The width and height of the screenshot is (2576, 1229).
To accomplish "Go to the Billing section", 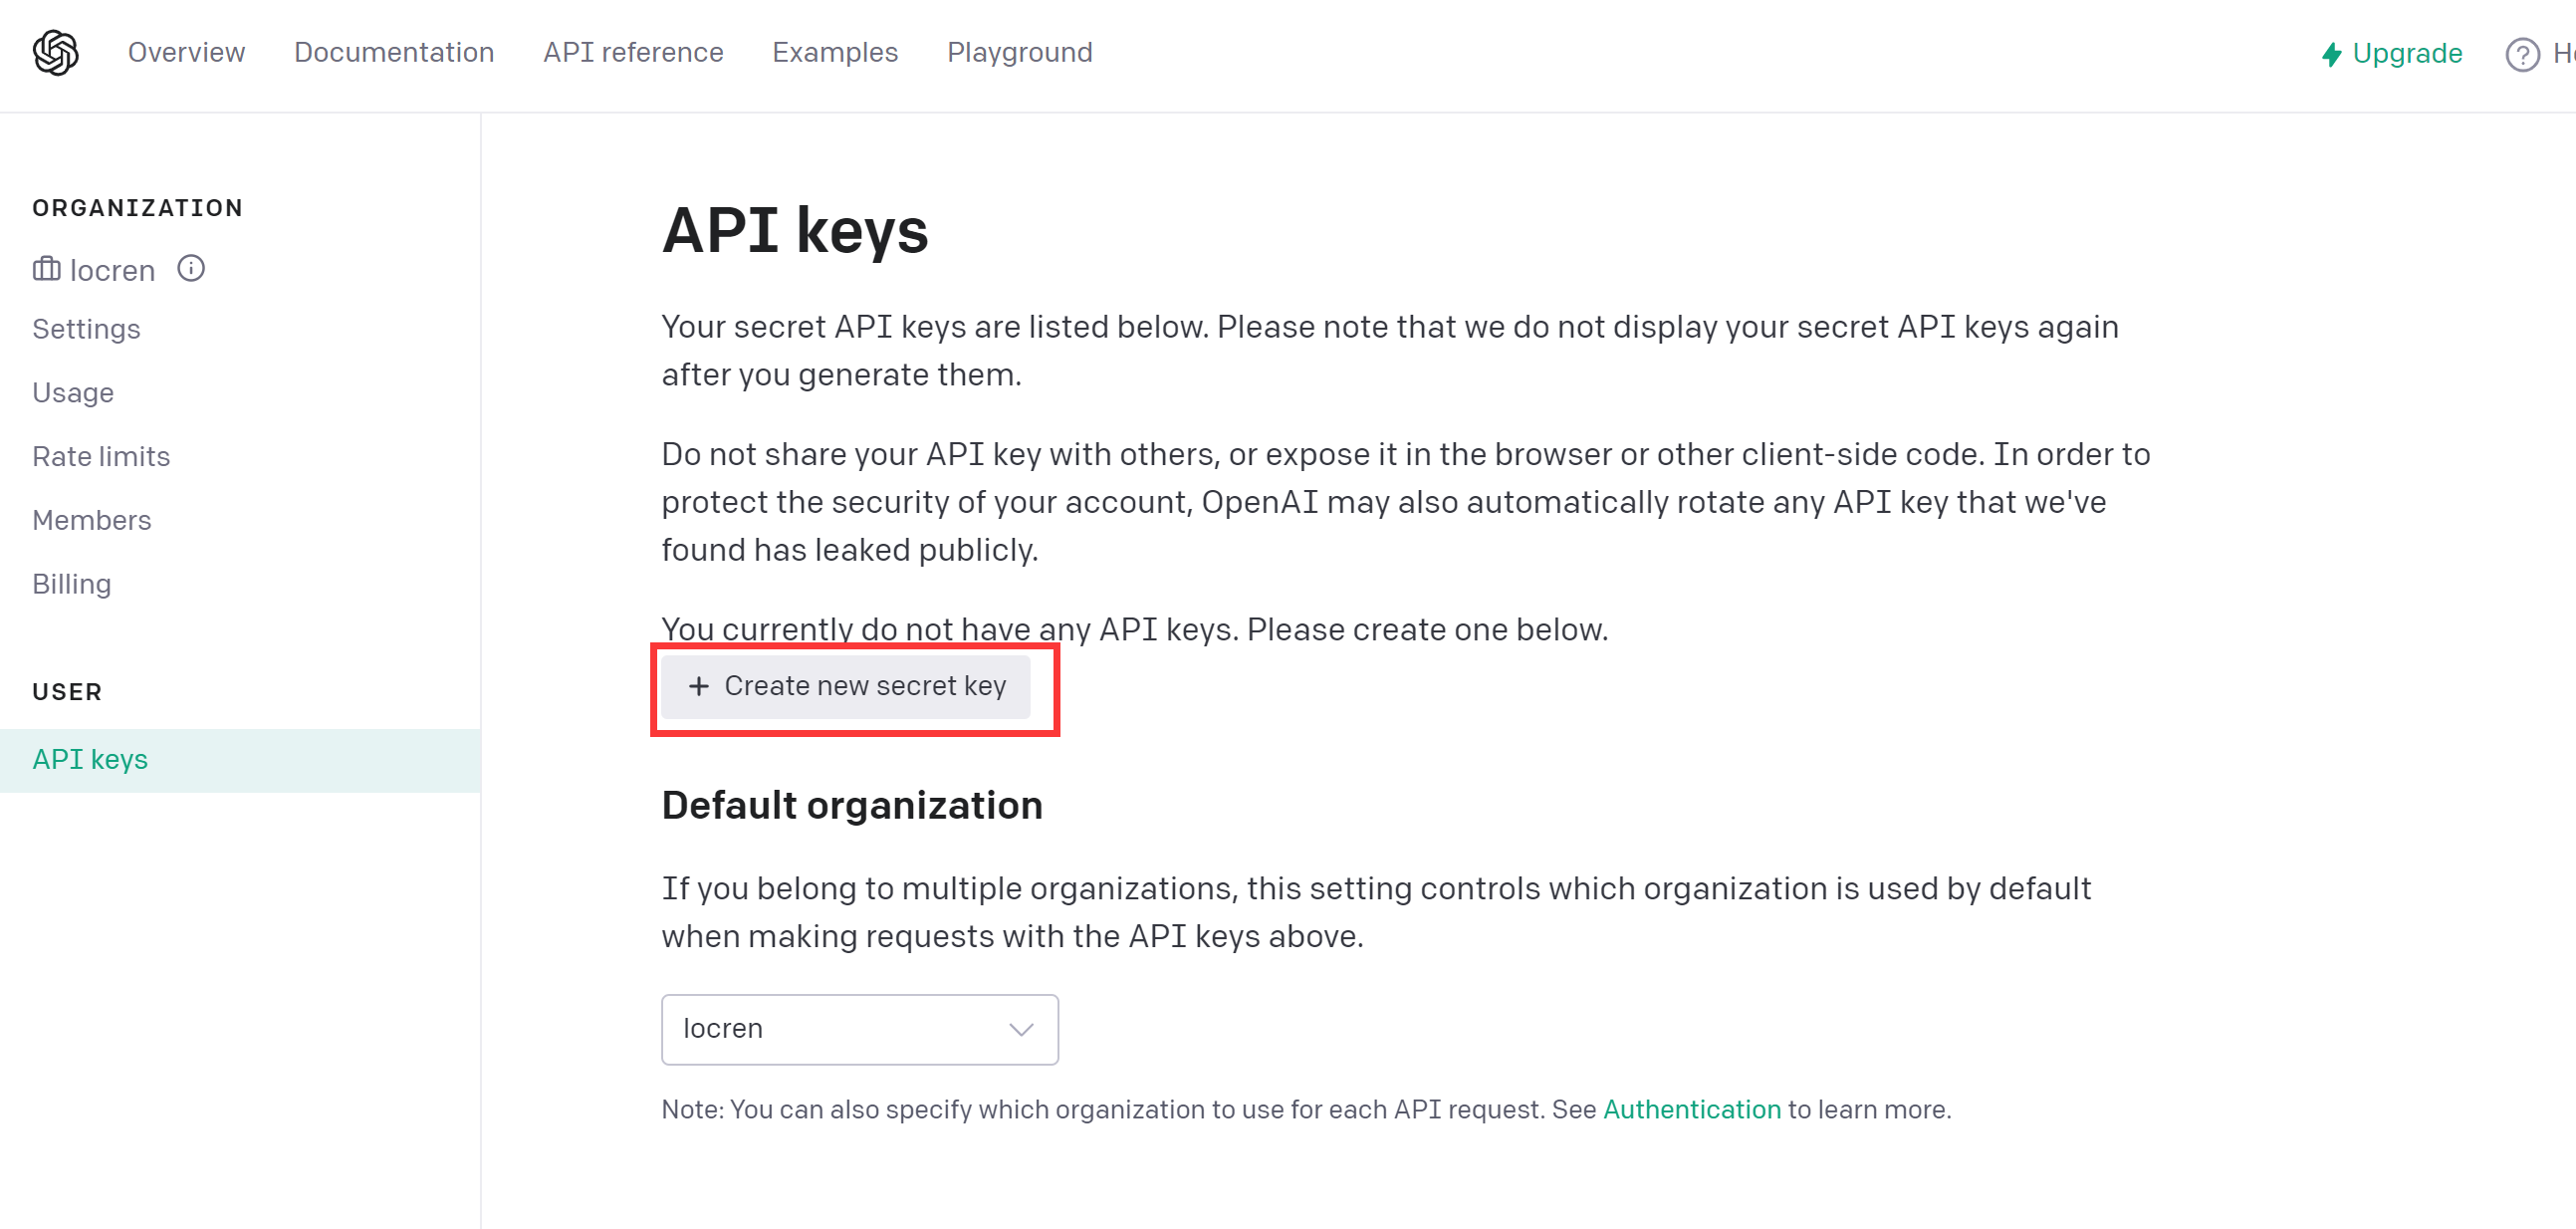I will click(71, 584).
